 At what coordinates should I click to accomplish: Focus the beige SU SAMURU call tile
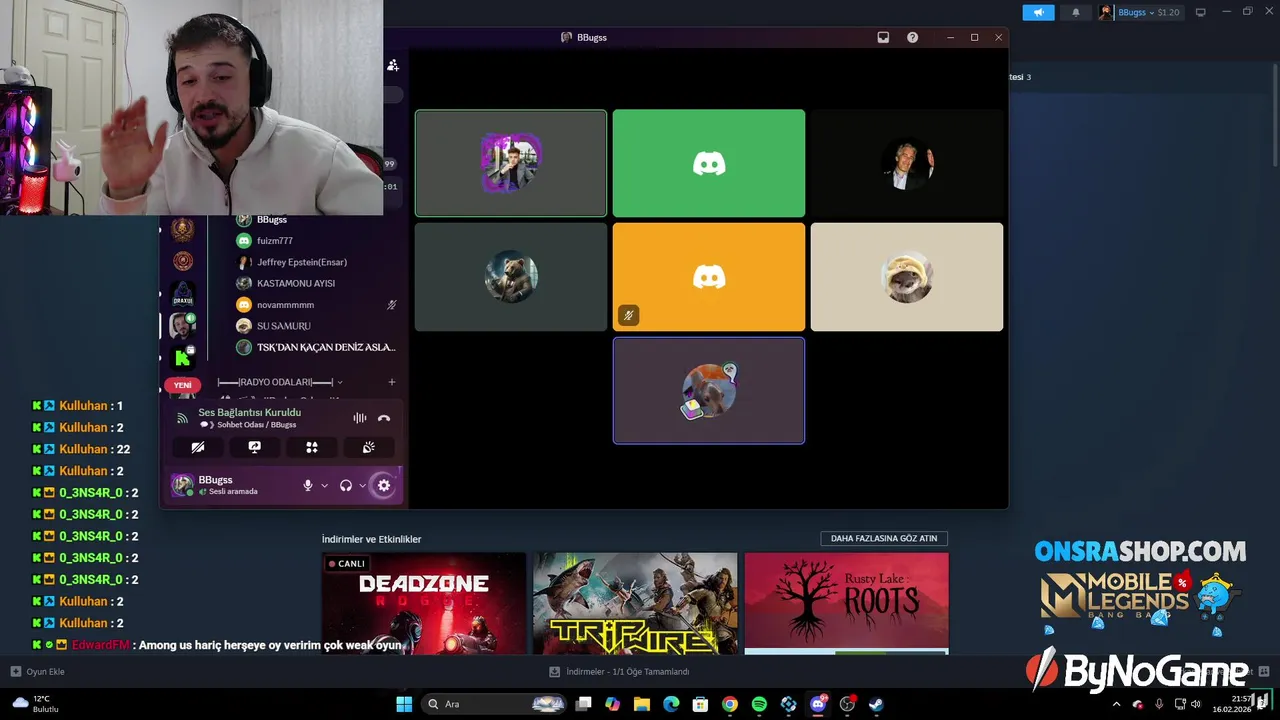pyautogui.click(x=907, y=277)
